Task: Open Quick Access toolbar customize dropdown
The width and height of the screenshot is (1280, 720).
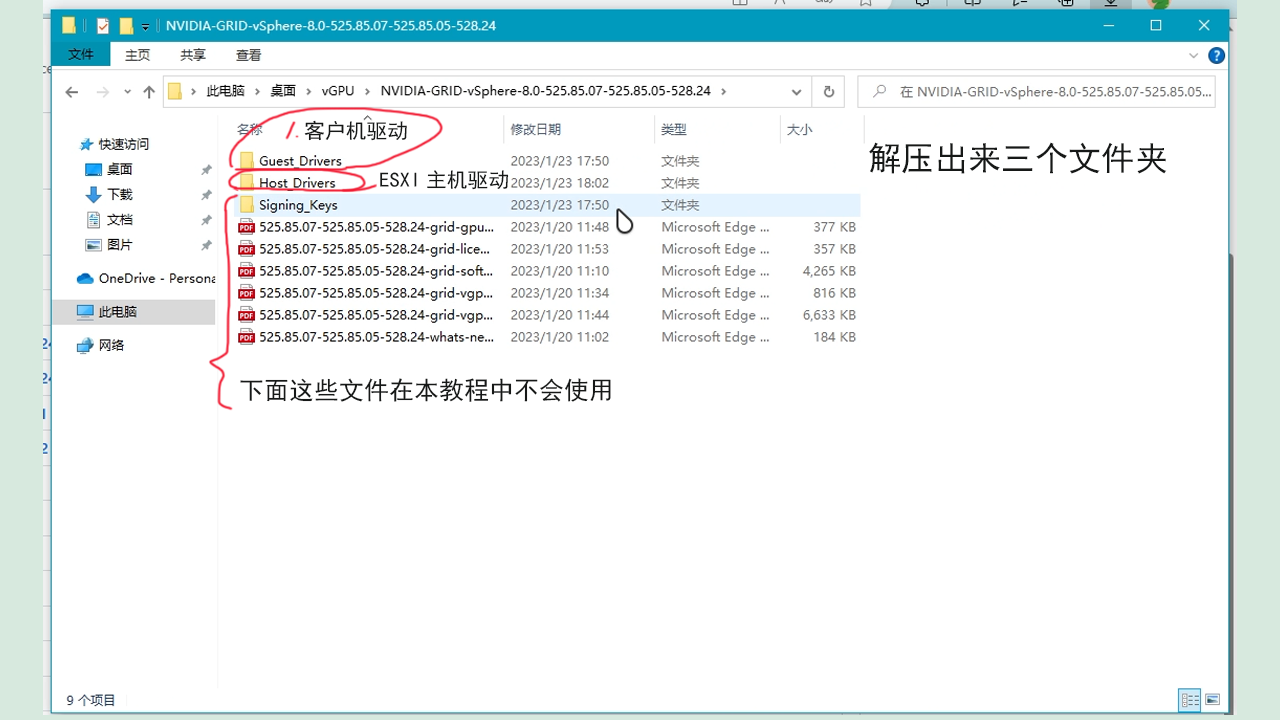Action: click(146, 26)
